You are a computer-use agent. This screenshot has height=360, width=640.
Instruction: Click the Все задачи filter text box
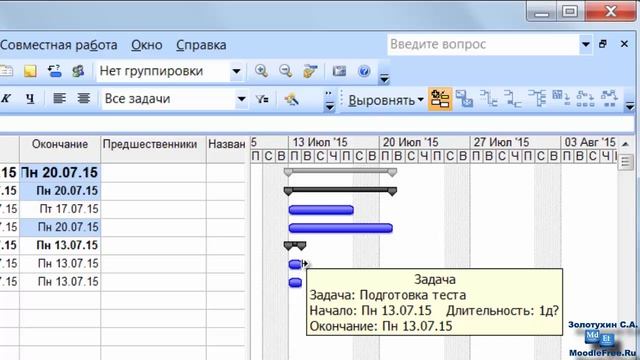tap(168, 99)
